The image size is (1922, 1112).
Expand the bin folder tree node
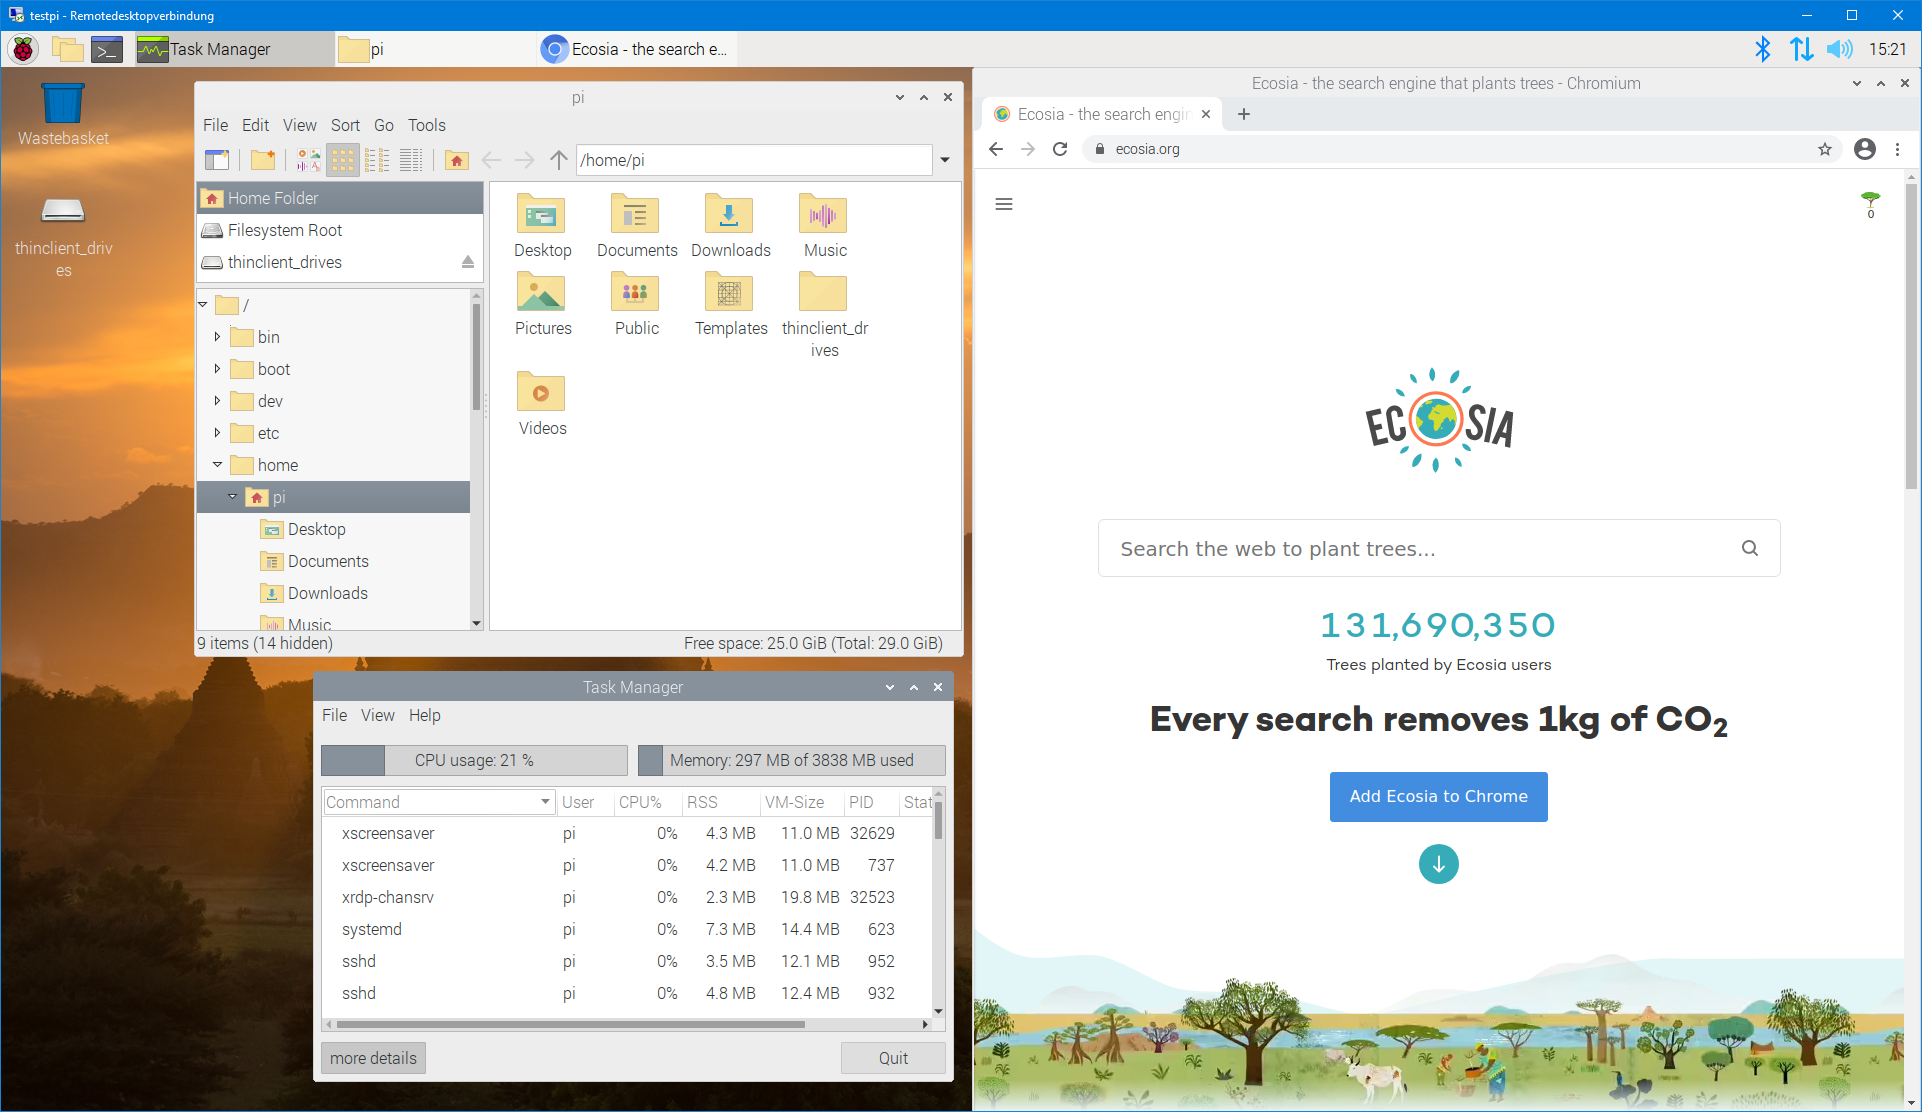pyautogui.click(x=217, y=337)
